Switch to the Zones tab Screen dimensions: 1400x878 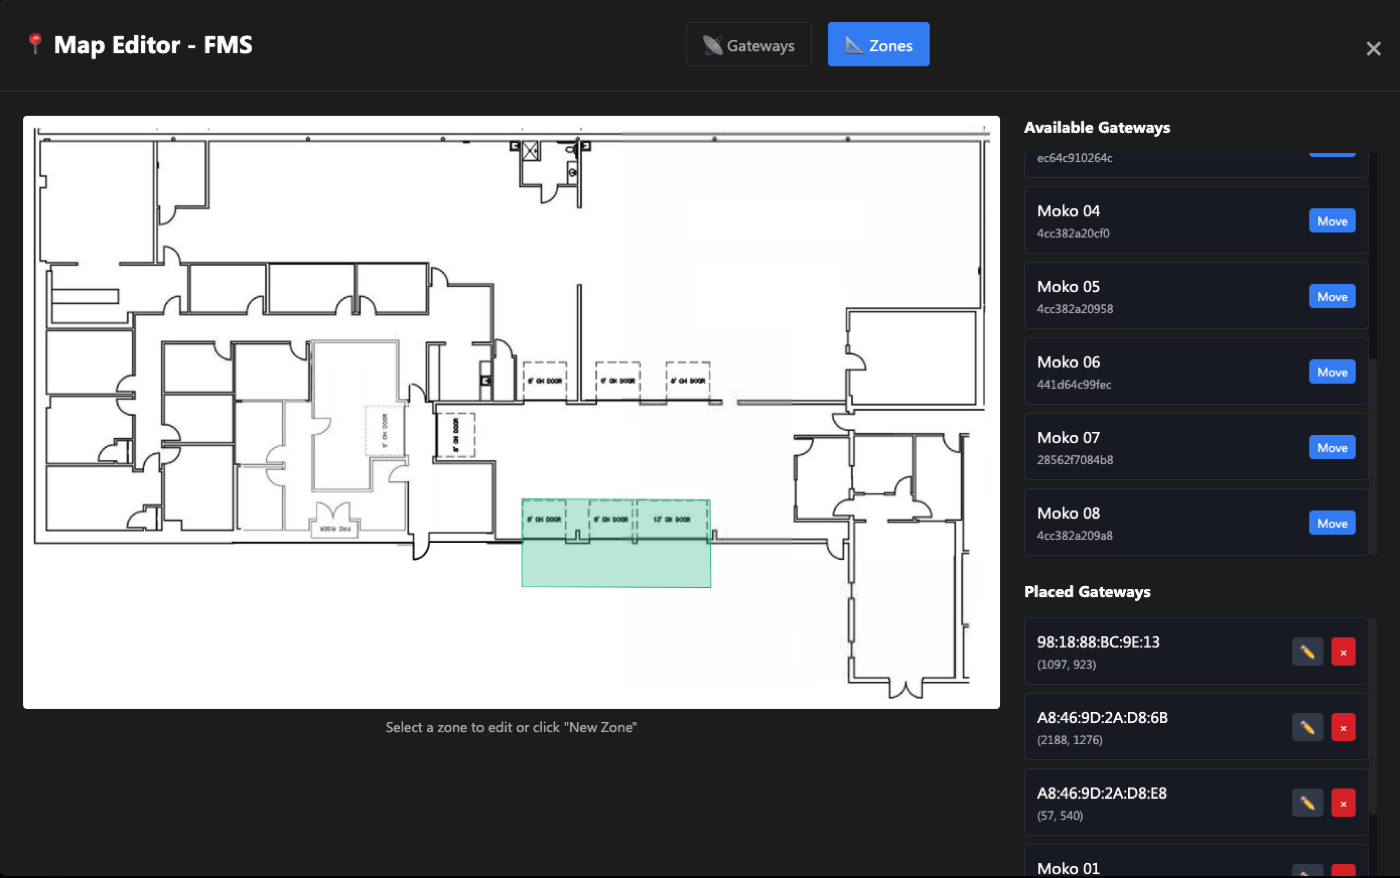click(x=878, y=44)
